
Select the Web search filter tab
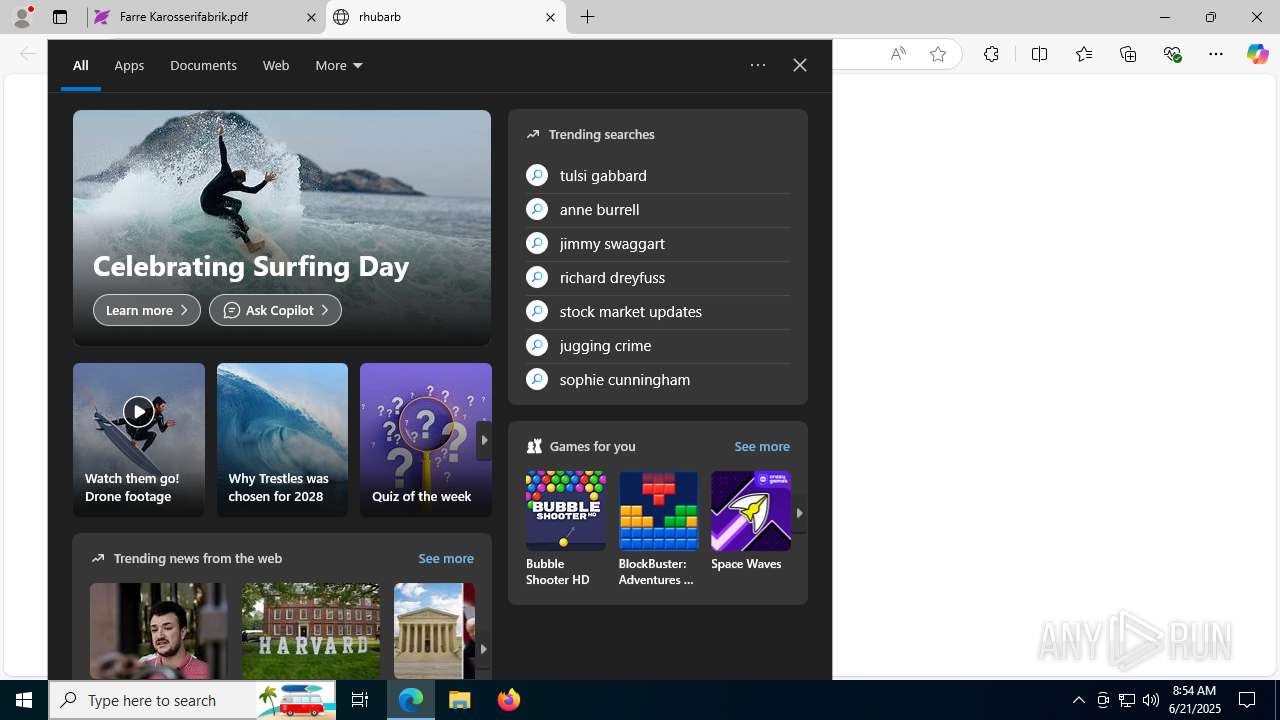pos(276,65)
